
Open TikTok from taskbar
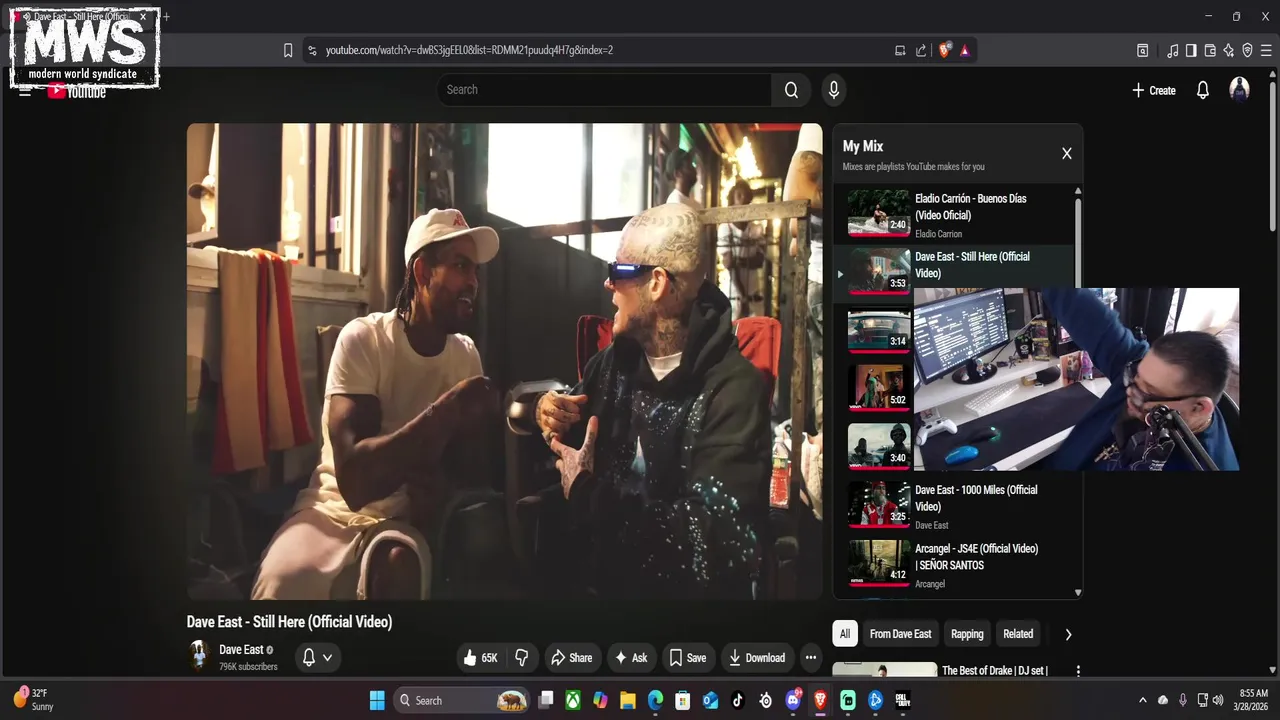tap(738, 700)
